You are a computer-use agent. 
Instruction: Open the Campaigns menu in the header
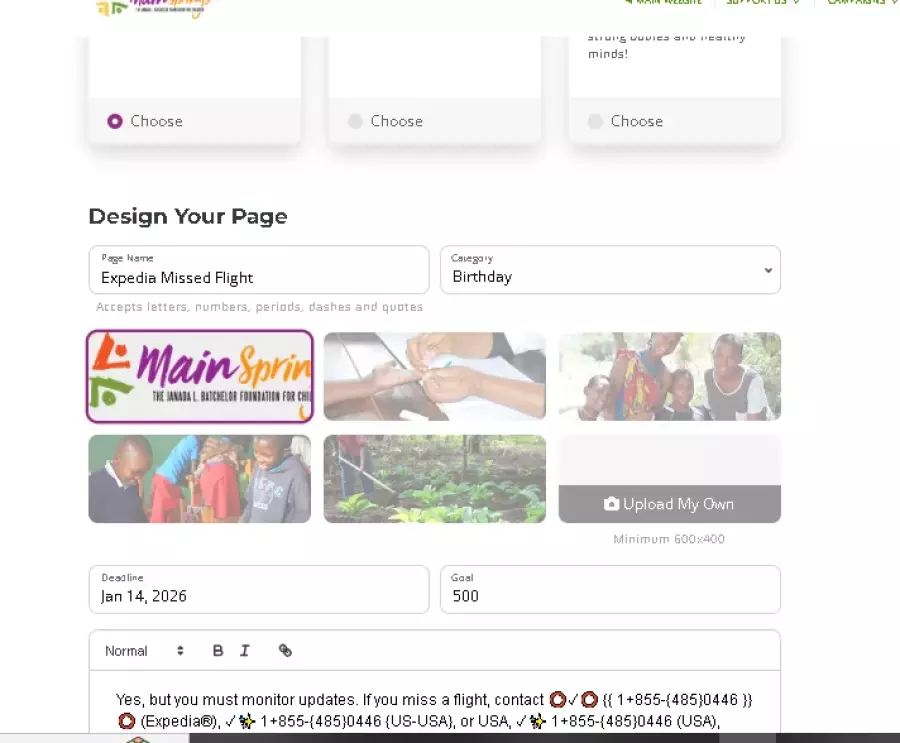click(861, 2)
